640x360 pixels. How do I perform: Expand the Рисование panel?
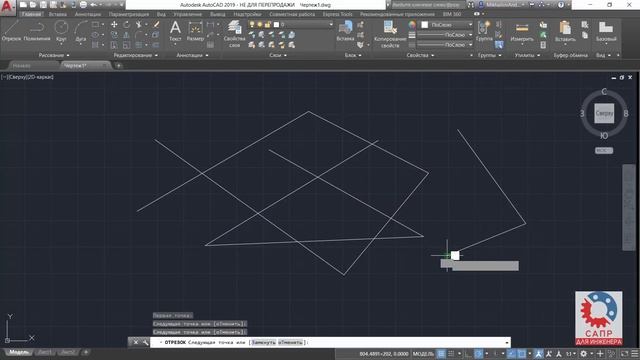(54, 55)
